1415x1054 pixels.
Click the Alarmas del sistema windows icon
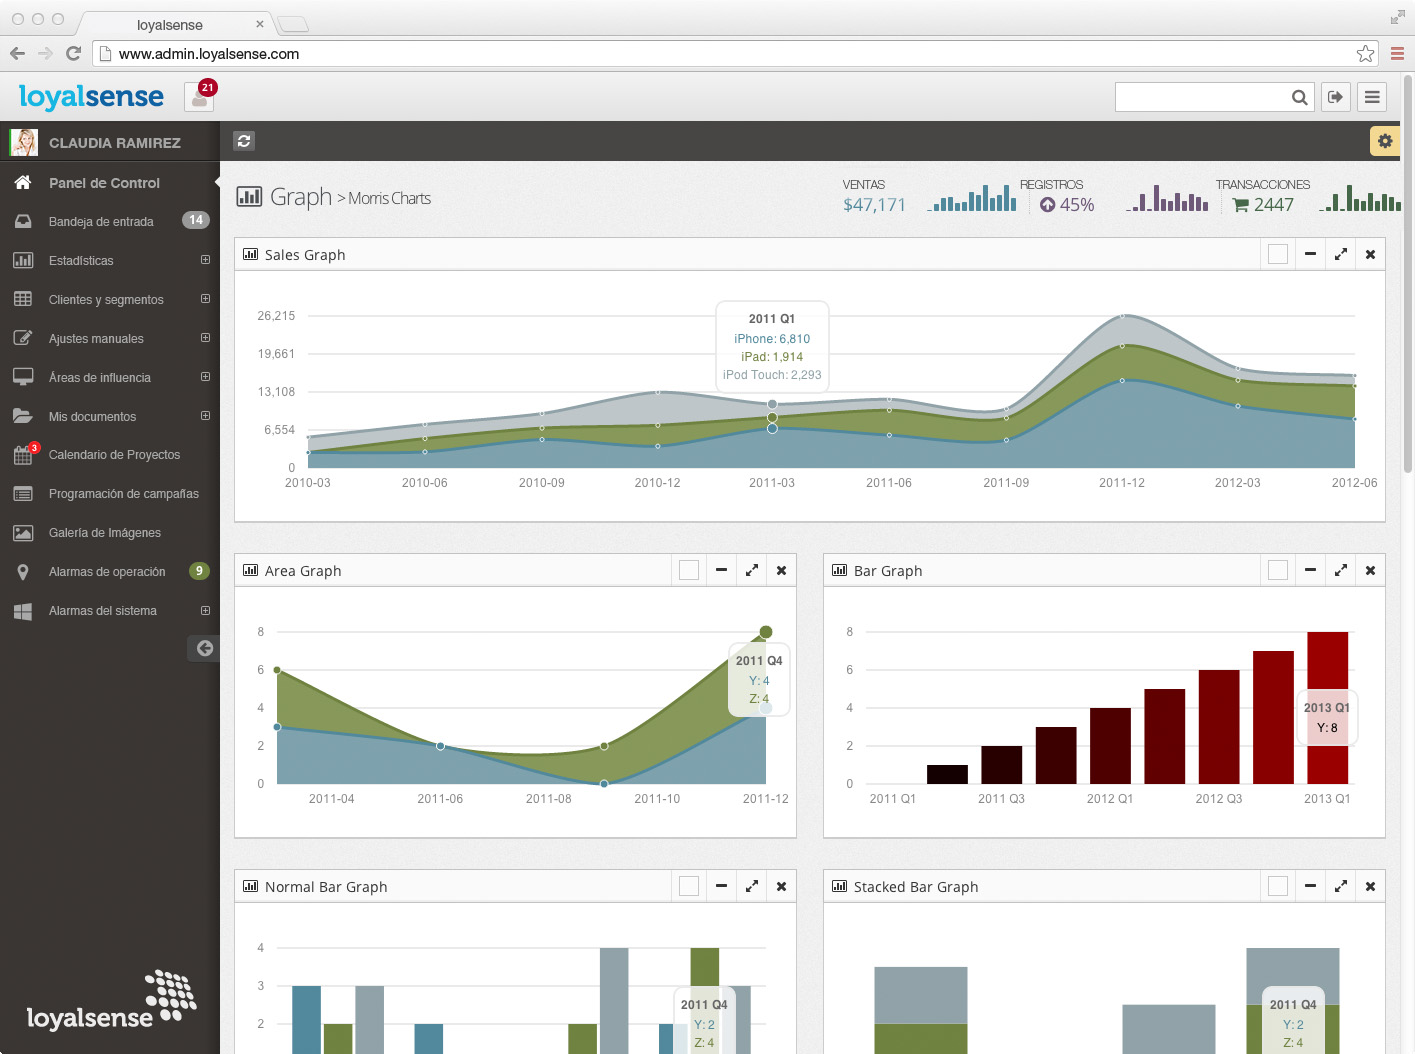point(23,611)
